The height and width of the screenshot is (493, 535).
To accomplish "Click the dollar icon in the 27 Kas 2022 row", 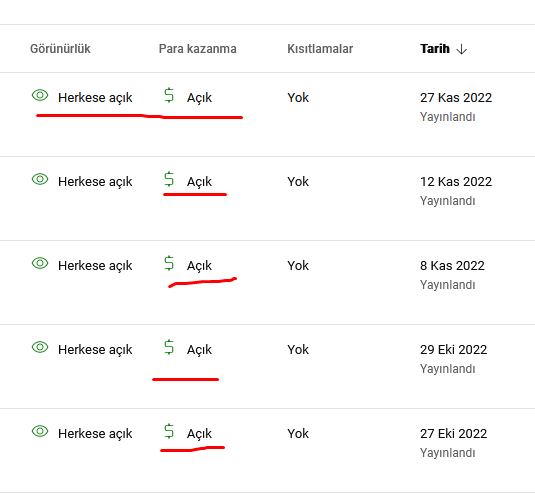I will tap(169, 95).
